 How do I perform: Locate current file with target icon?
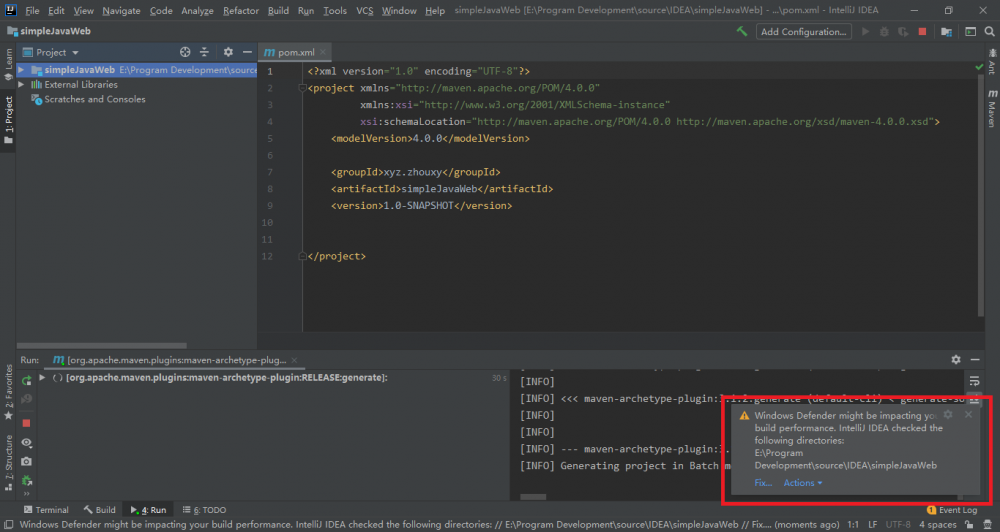(x=185, y=52)
